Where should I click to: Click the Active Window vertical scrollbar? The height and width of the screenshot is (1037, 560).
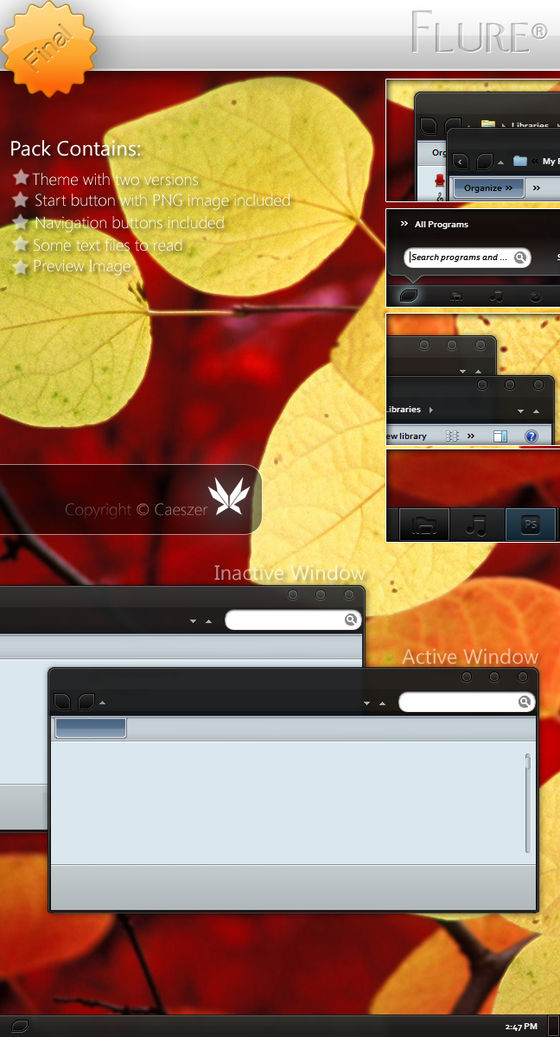[x=527, y=803]
